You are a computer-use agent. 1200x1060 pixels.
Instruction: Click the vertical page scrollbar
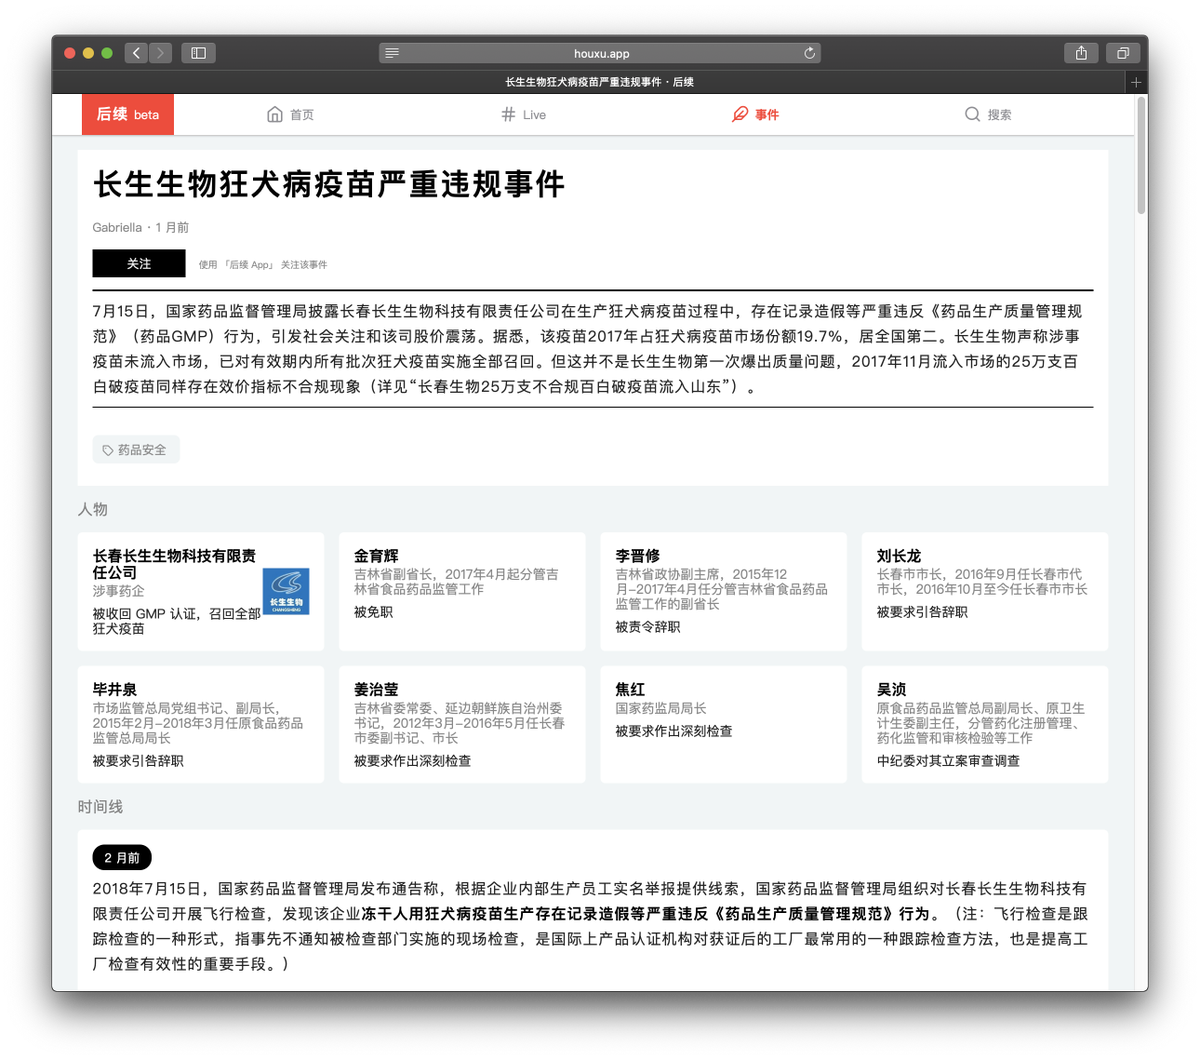pyautogui.click(x=1141, y=155)
